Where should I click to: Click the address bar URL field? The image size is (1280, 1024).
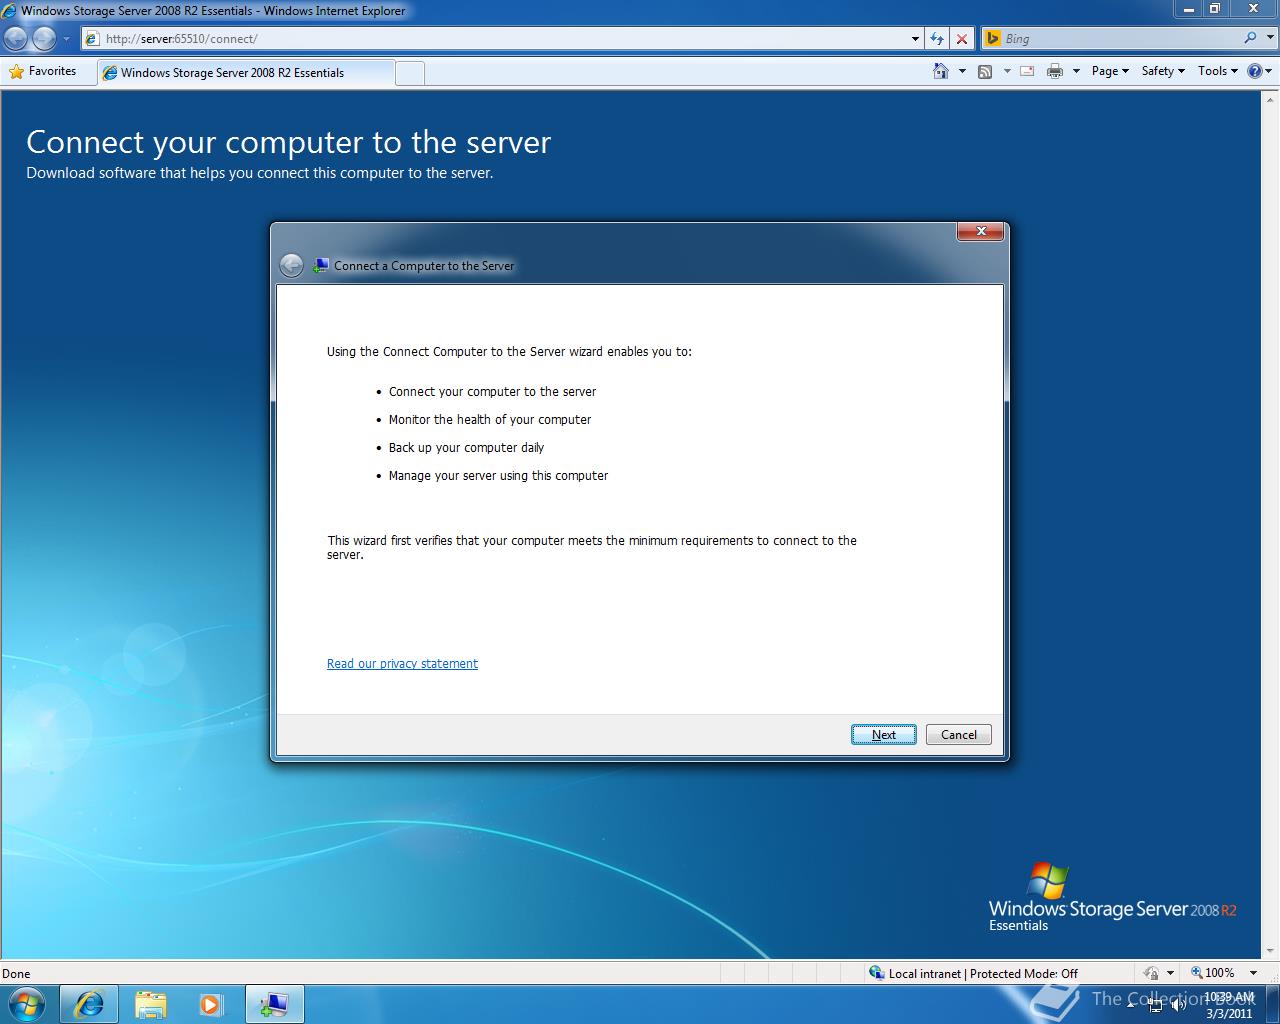pos(496,38)
